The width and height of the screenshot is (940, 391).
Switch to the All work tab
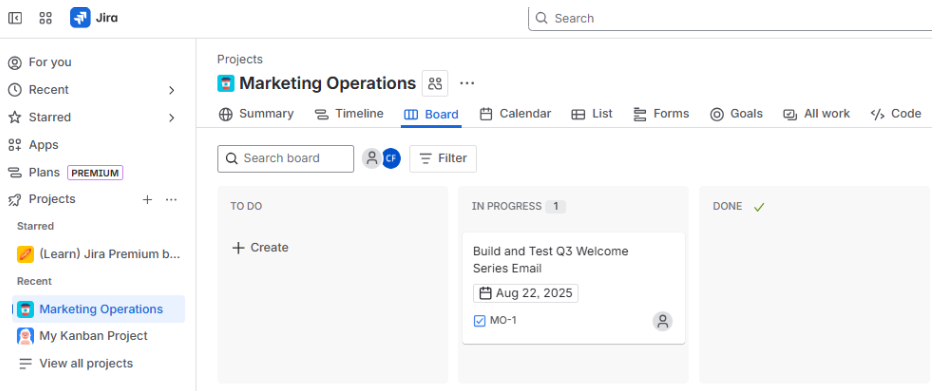pyautogui.click(x=817, y=114)
